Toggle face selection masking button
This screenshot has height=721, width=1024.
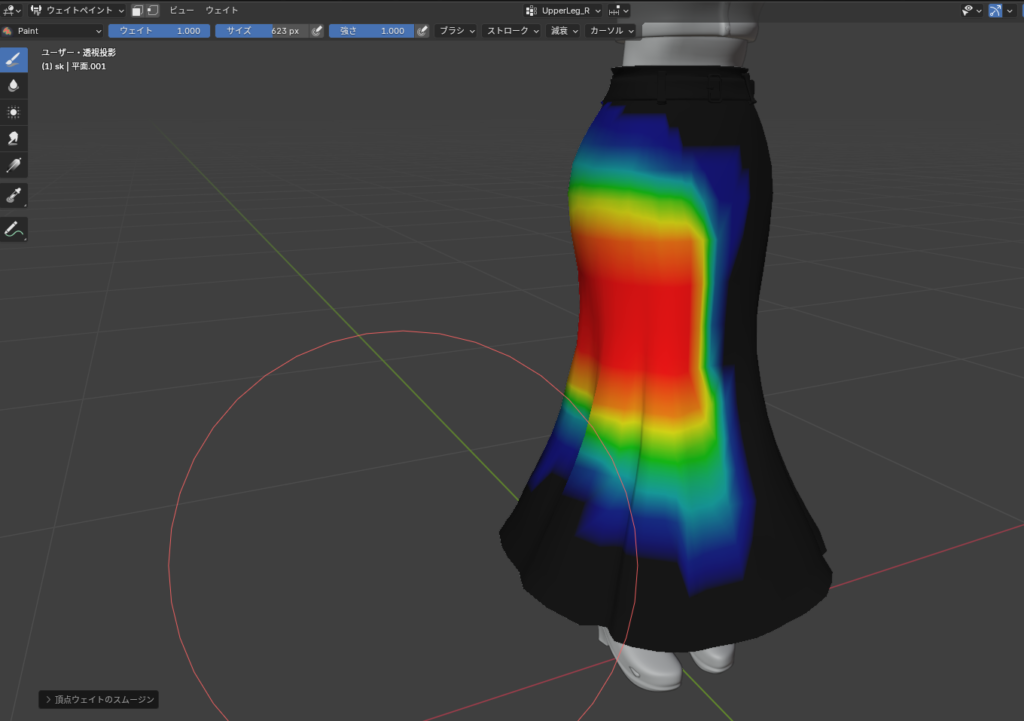coord(138,10)
